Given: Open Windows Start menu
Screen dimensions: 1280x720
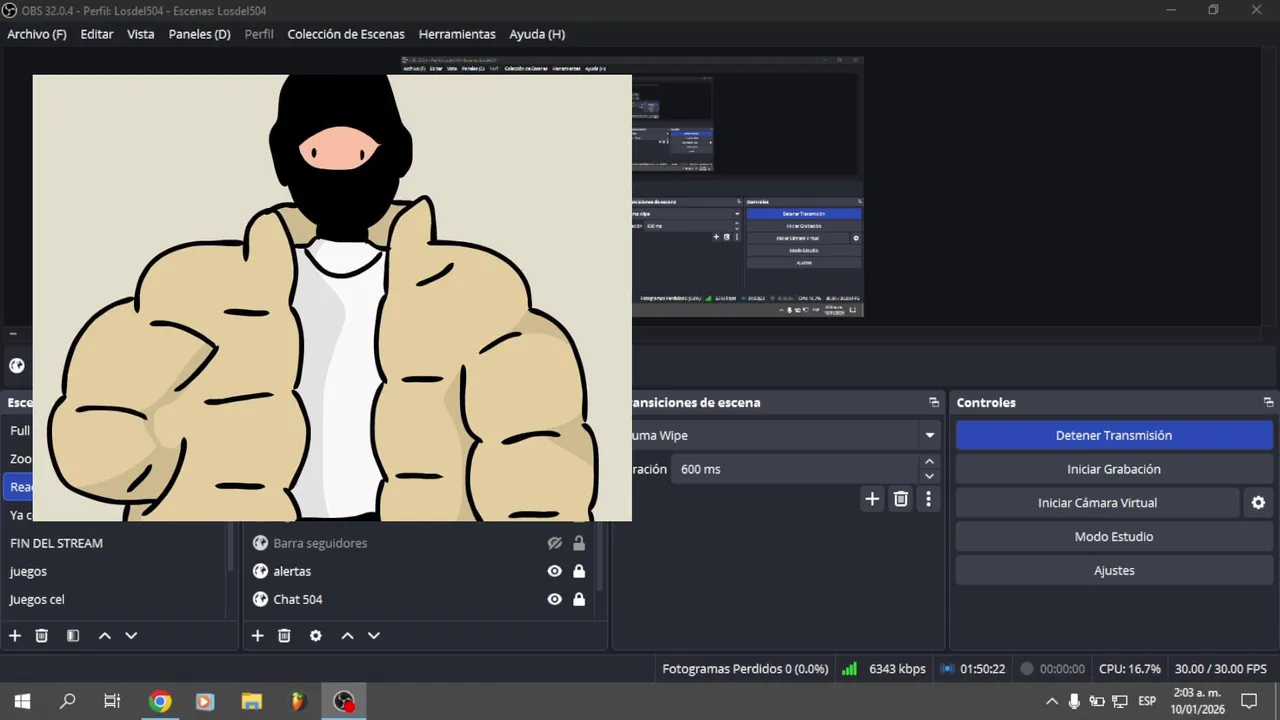Looking at the screenshot, I should point(22,701).
